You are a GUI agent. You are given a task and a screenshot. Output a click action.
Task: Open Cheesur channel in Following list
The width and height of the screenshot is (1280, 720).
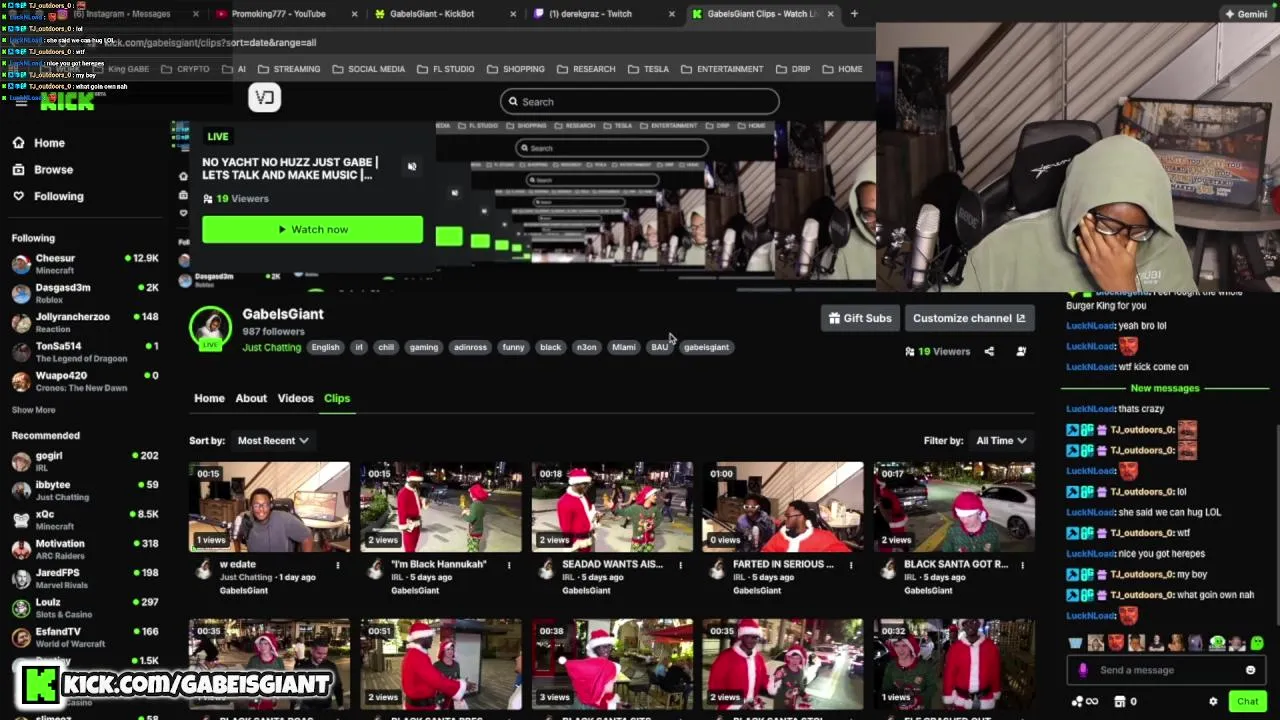coord(84,264)
